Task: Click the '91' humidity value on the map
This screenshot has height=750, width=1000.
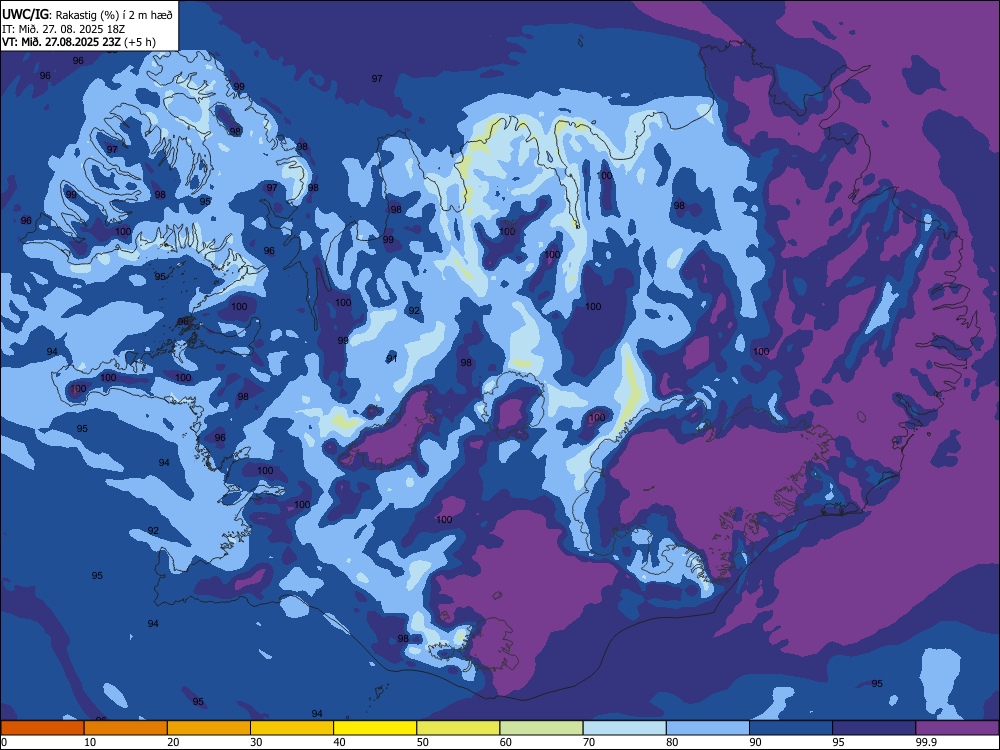Action: coord(392,358)
